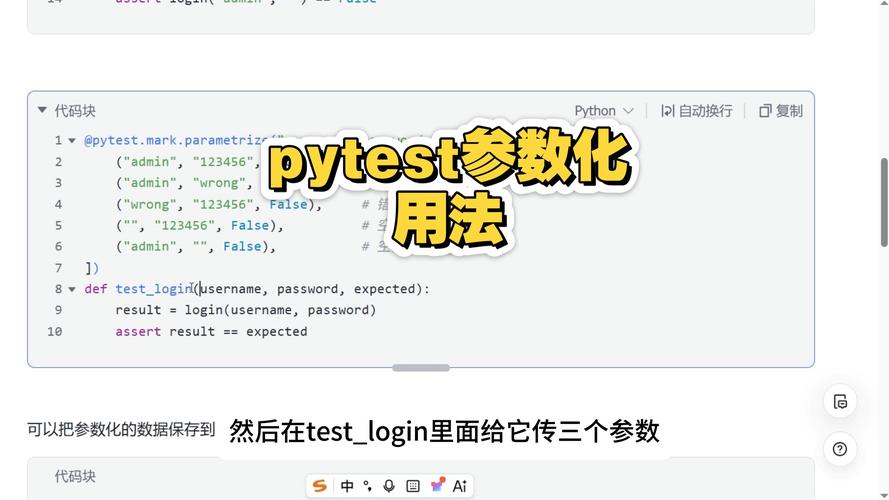
Task: Open the Python language dropdown
Action: click(x=603, y=111)
